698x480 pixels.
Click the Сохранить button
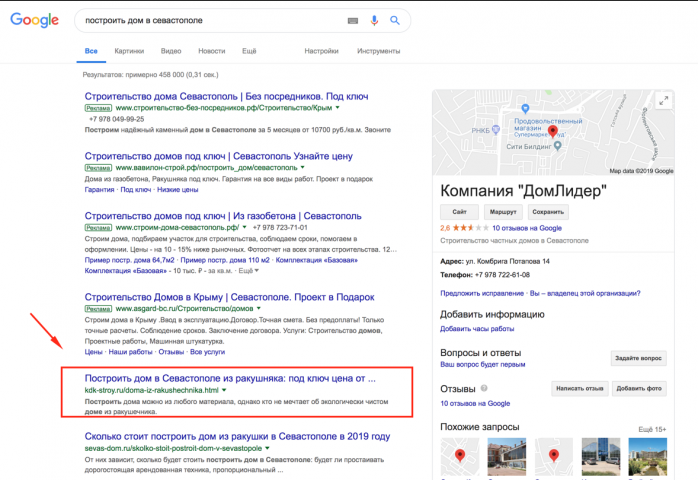[x=548, y=212]
